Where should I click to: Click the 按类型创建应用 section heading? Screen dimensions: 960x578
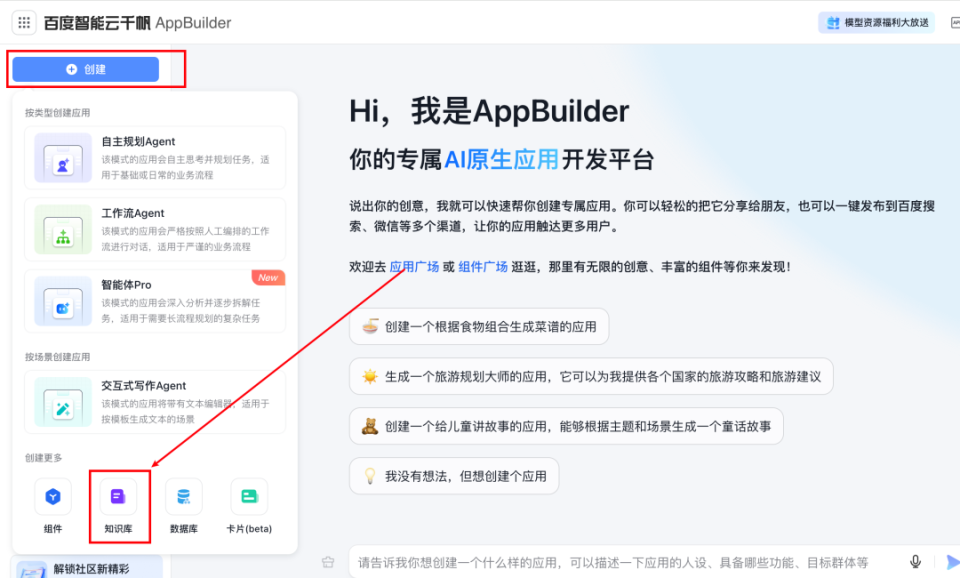pyautogui.click(x=58, y=113)
